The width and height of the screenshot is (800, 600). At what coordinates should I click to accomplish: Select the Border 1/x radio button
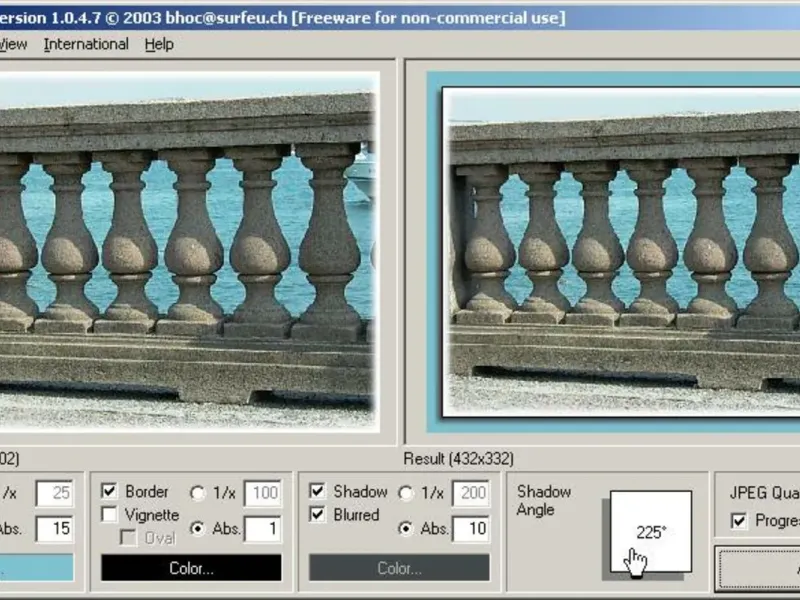pyautogui.click(x=197, y=493)
